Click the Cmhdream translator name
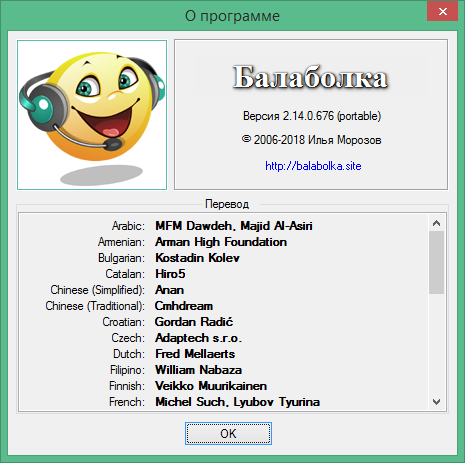465x463 pixels. (x=184, y=306)
